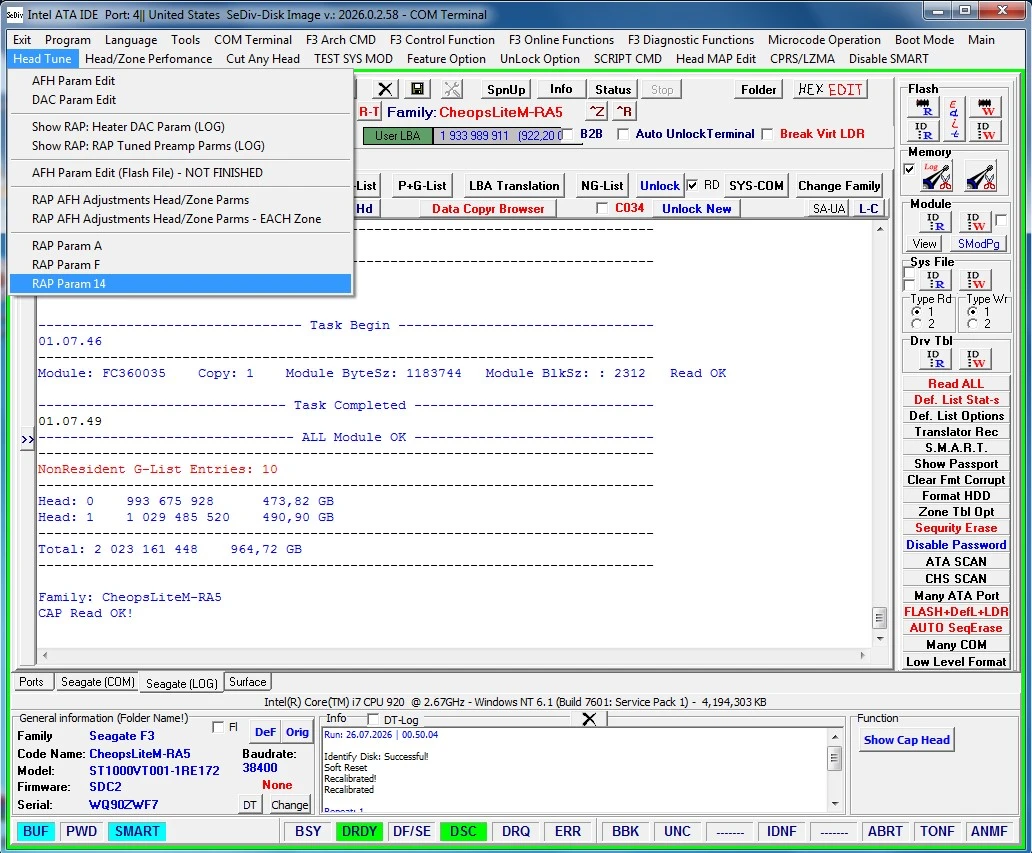
Task: Expand the >> side panel handle
Action: pos(27,439)
